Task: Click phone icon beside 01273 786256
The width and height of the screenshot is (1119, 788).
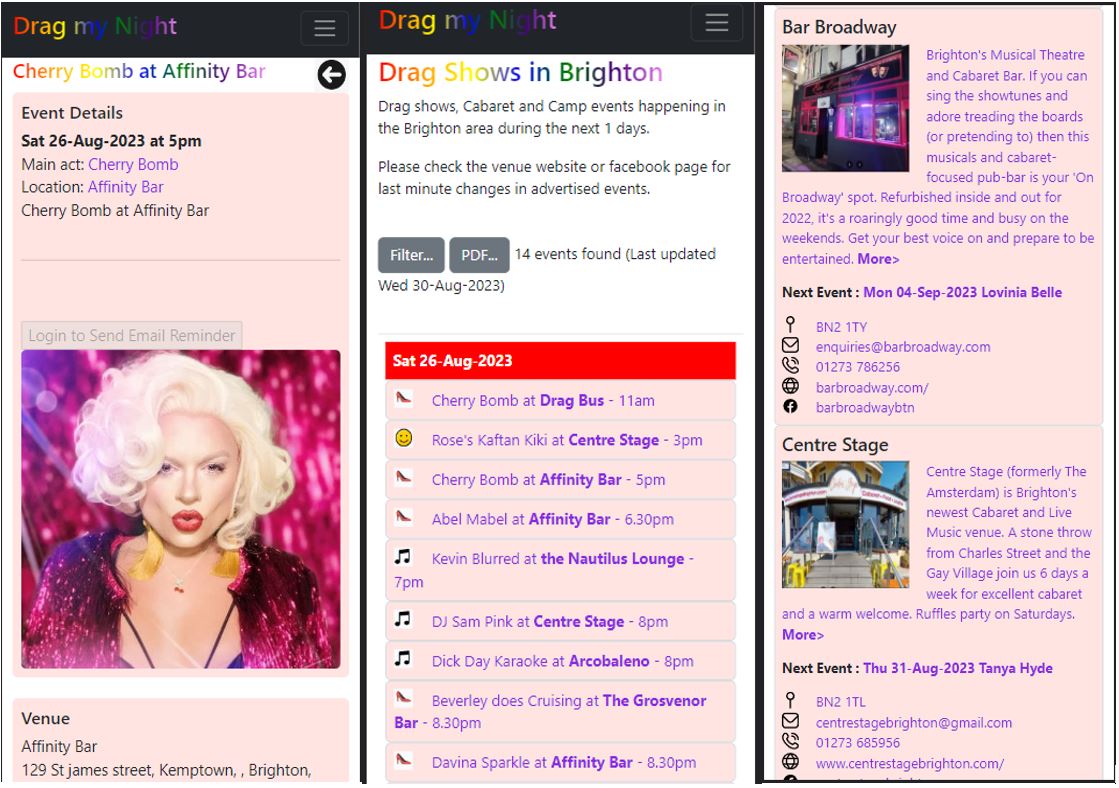Action: (x=790, y=366)
